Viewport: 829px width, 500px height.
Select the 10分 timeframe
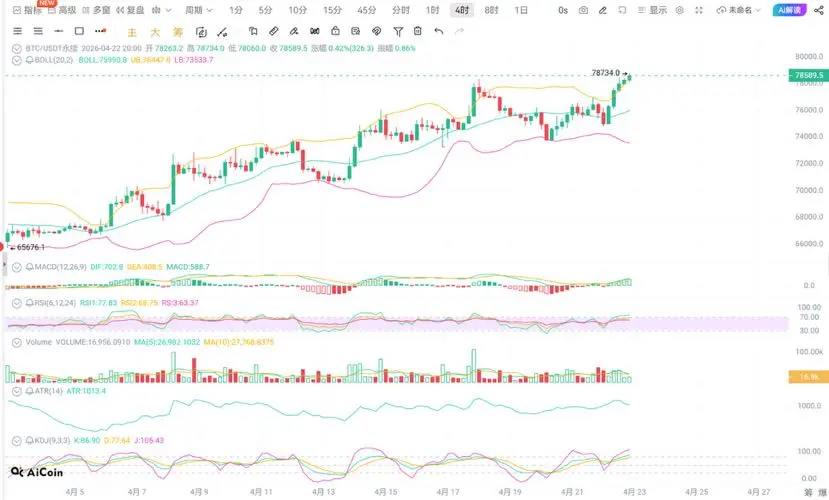pyautogui.click(x=298, y=10)
